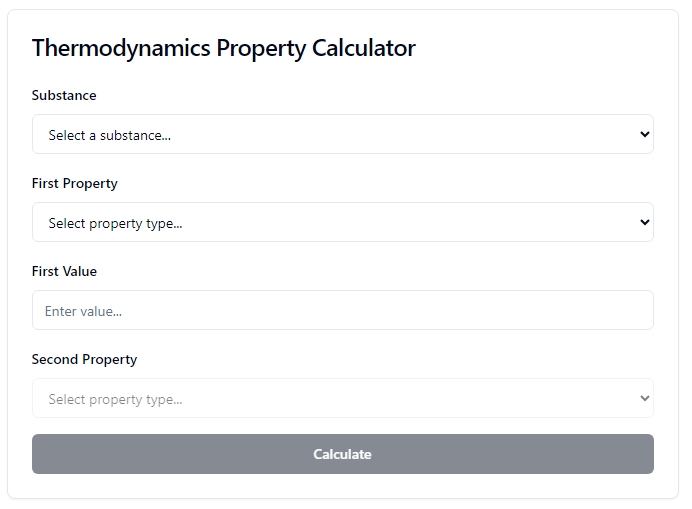Click the chevron arrow on First Property select

(644, 222)
